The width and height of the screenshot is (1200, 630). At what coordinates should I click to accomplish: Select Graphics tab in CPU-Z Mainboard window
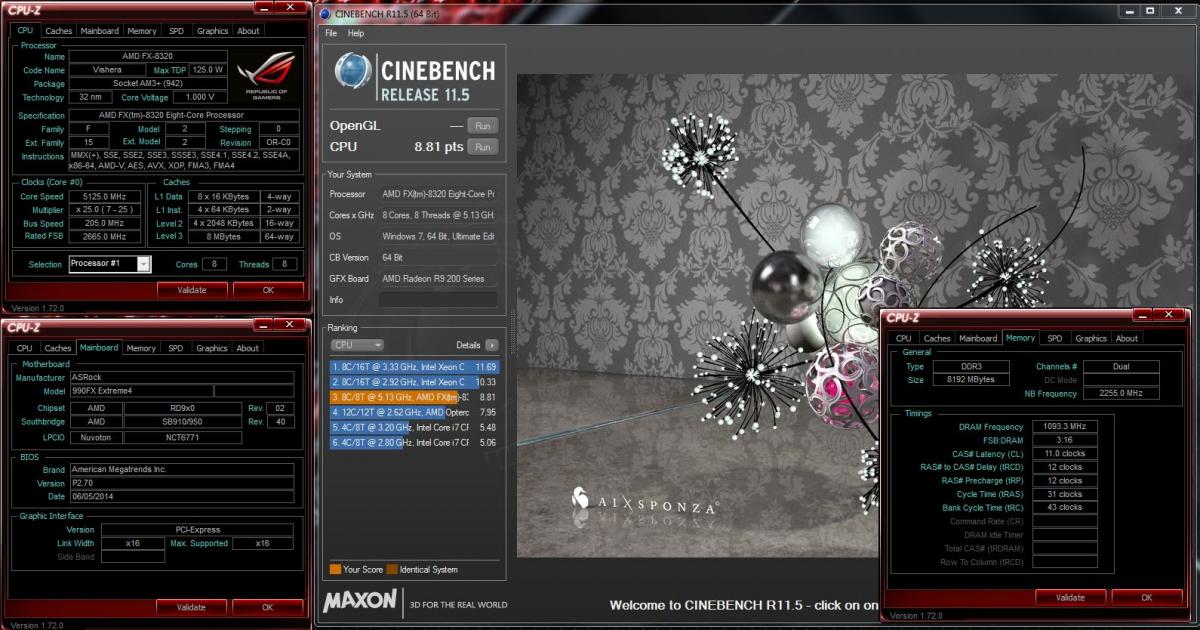tap(212, 348)
